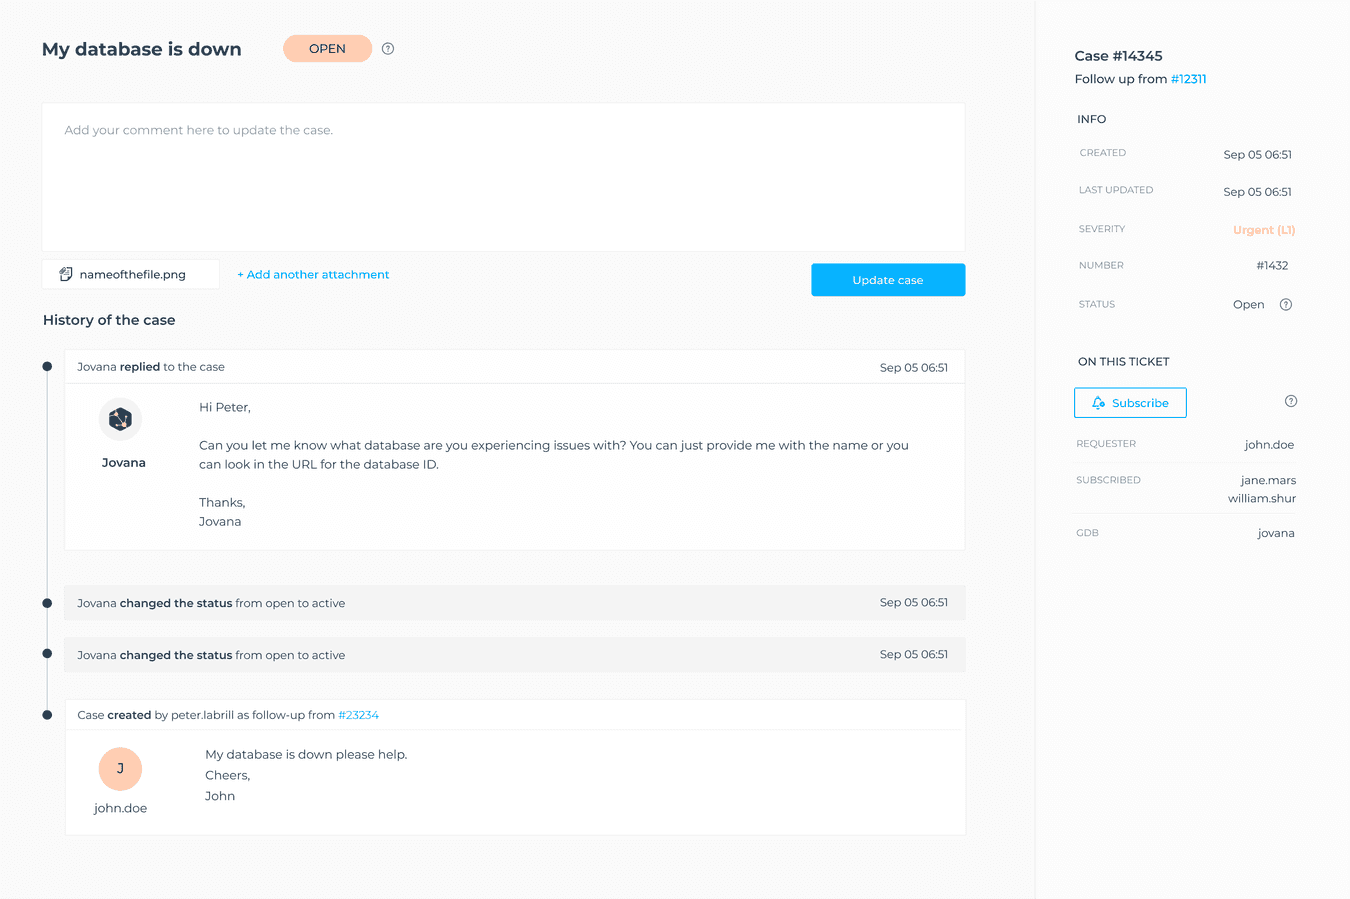Select the History of the case section heading
Image resolution: width=1350 pixels, height=899 pixels.
coord(108,319)
